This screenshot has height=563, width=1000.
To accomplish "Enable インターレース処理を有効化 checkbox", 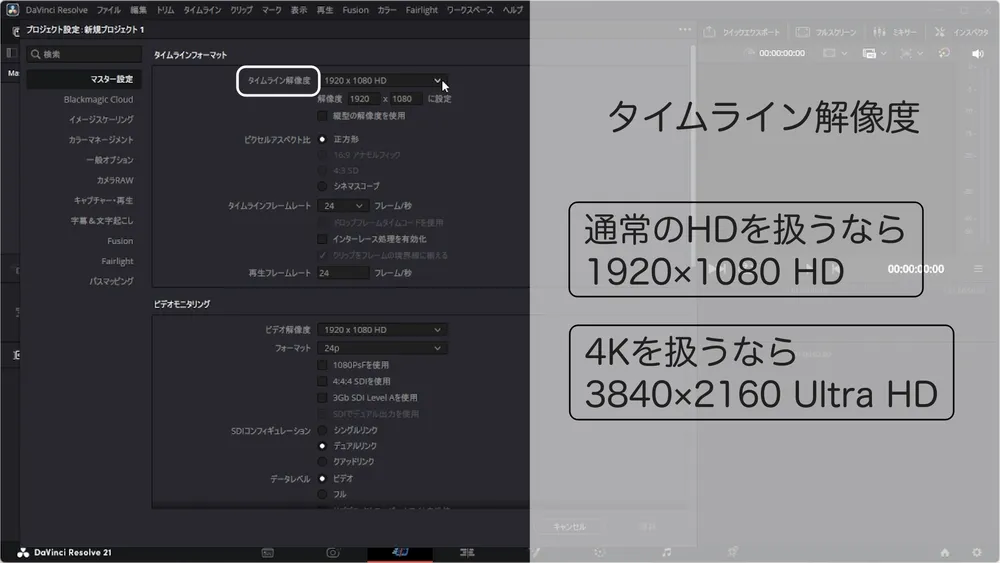I will click(x=322, y=239).
